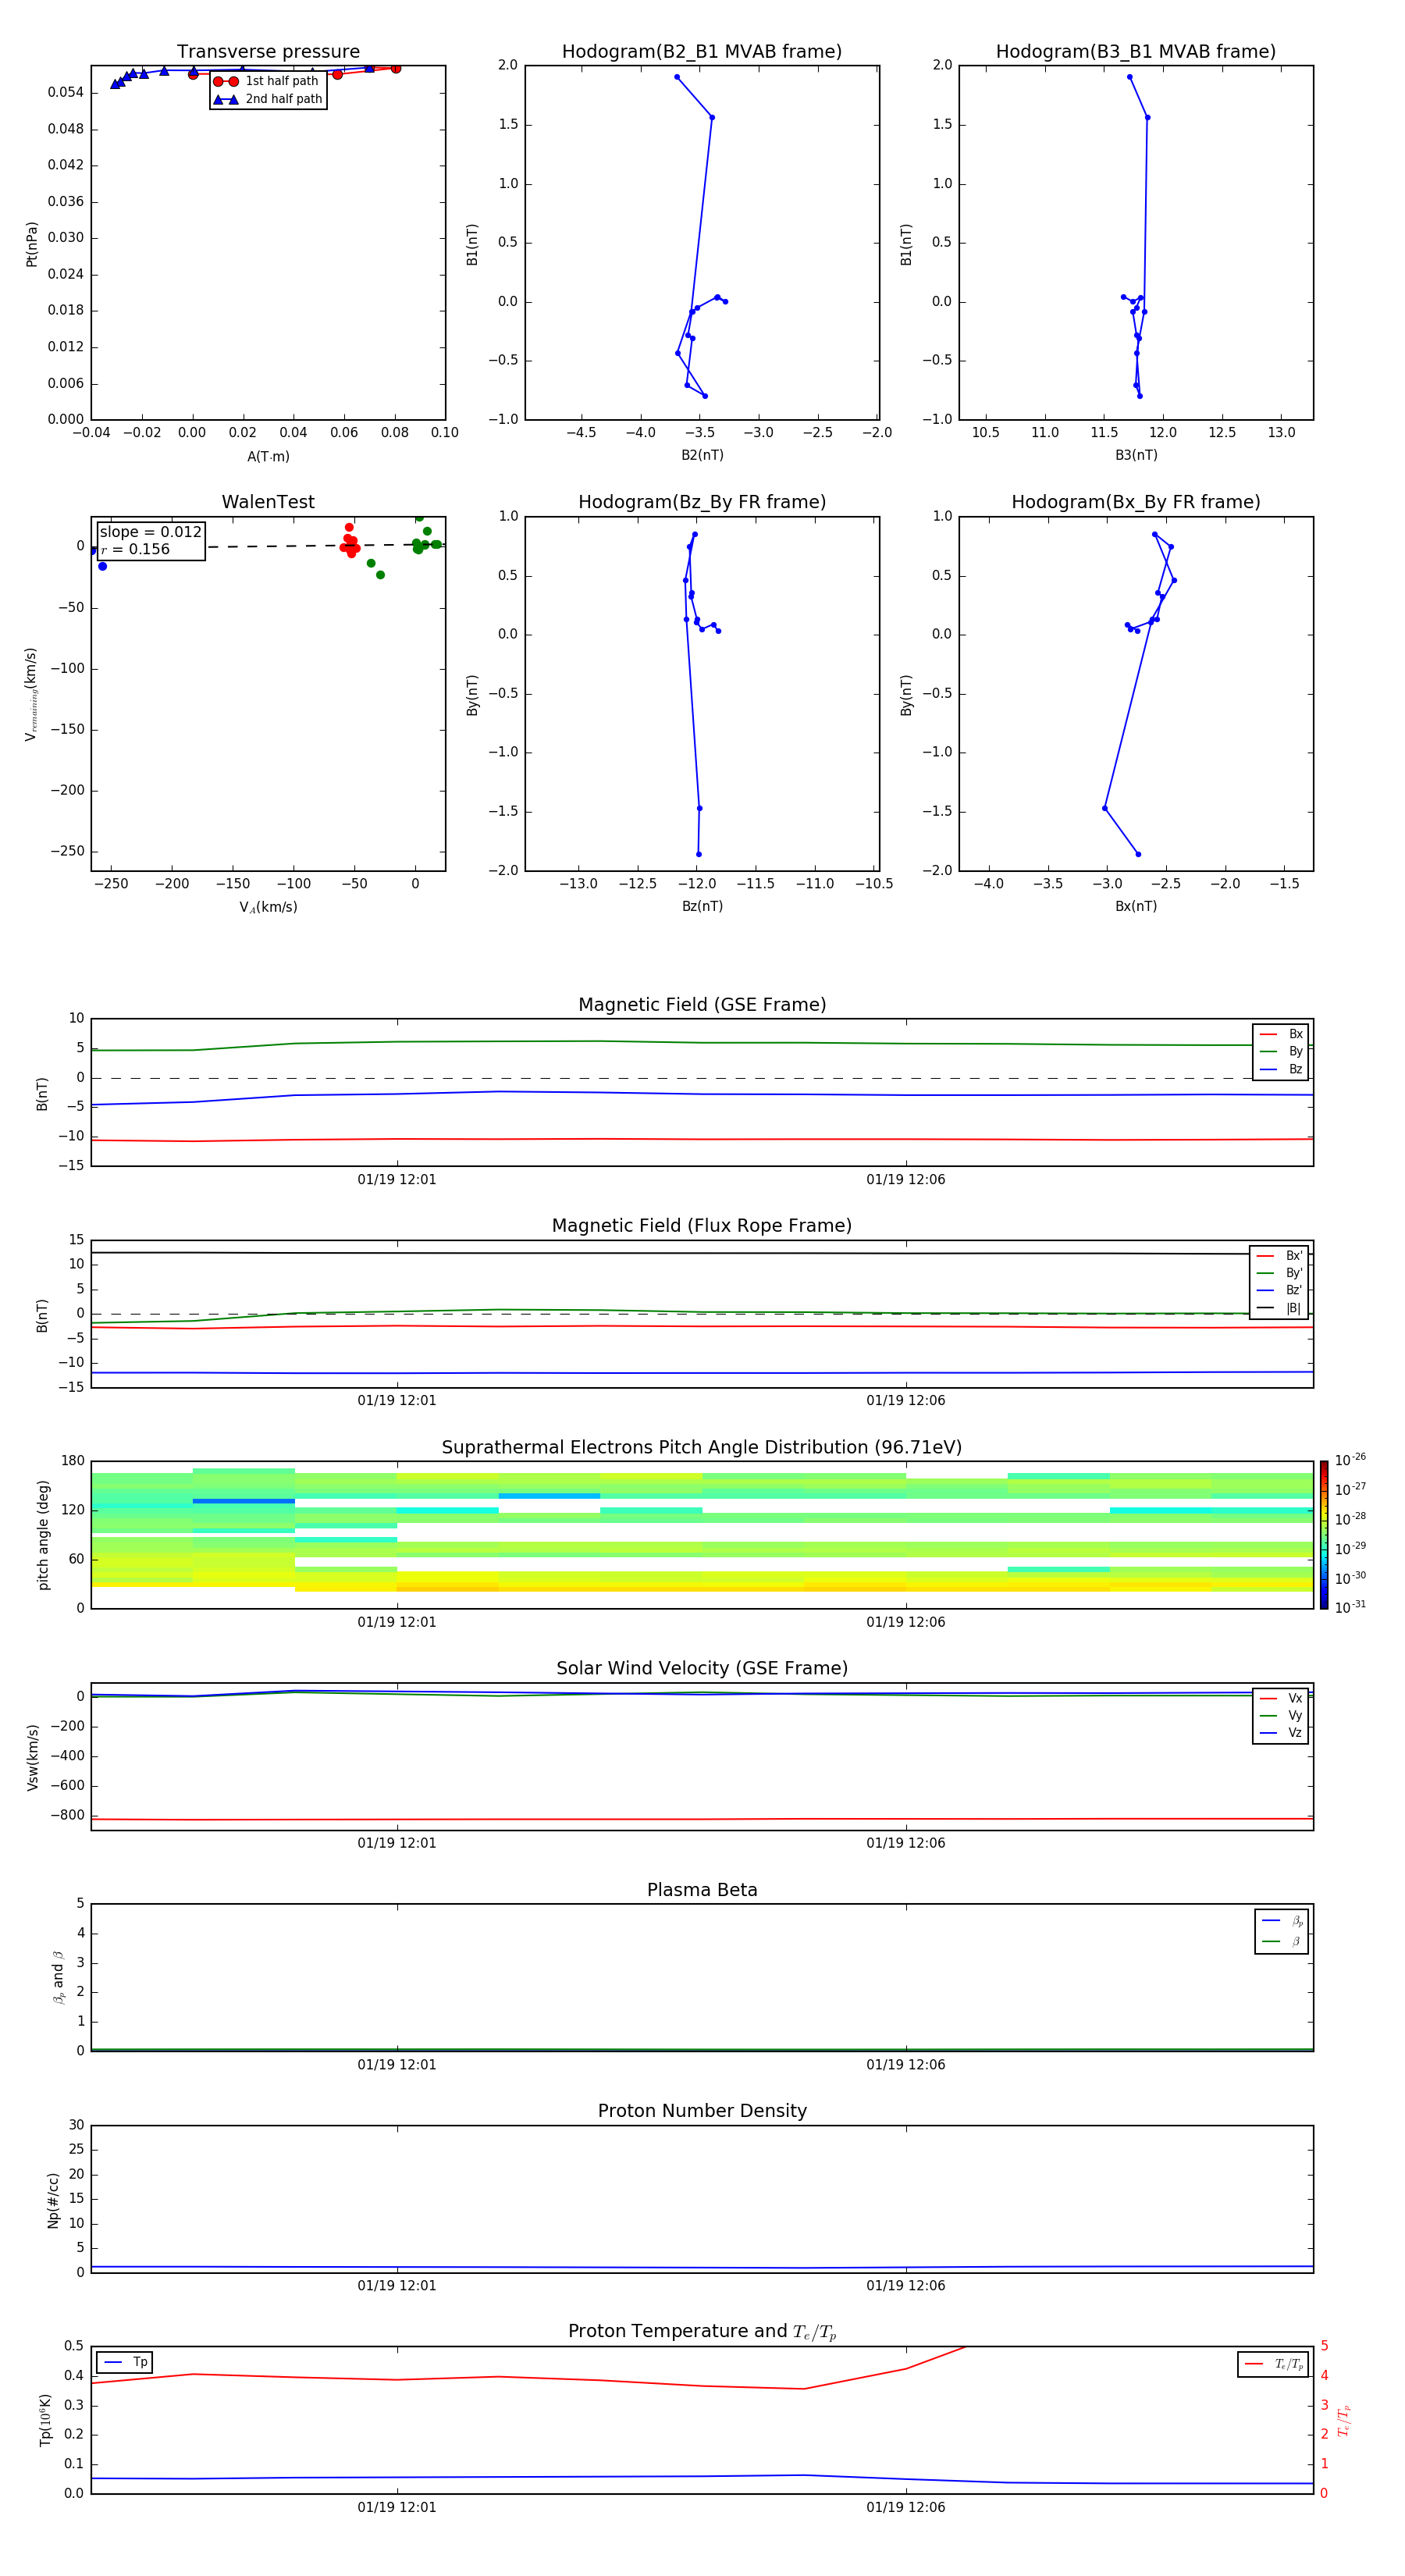Select the By entry in GSE magnetic field legend
Screen dimensions: 1405x2576
[1281, 1051]
